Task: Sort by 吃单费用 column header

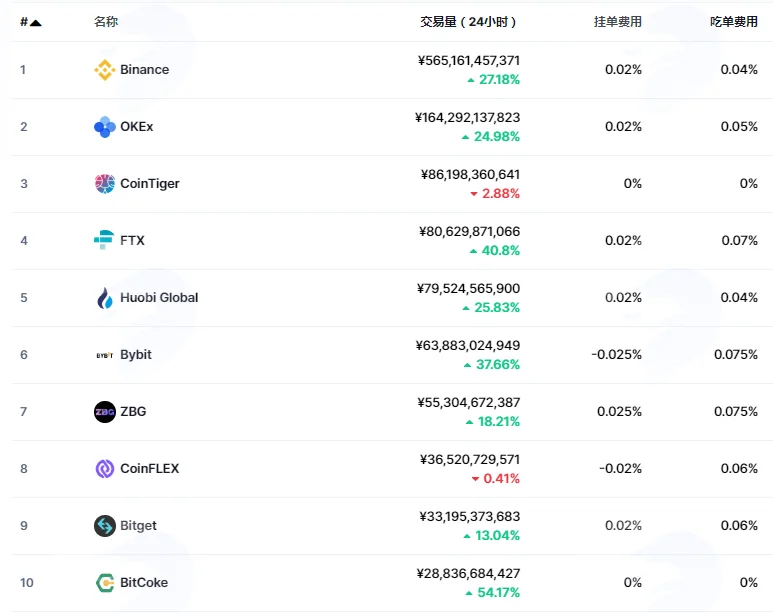Action: tap(734, 22)
